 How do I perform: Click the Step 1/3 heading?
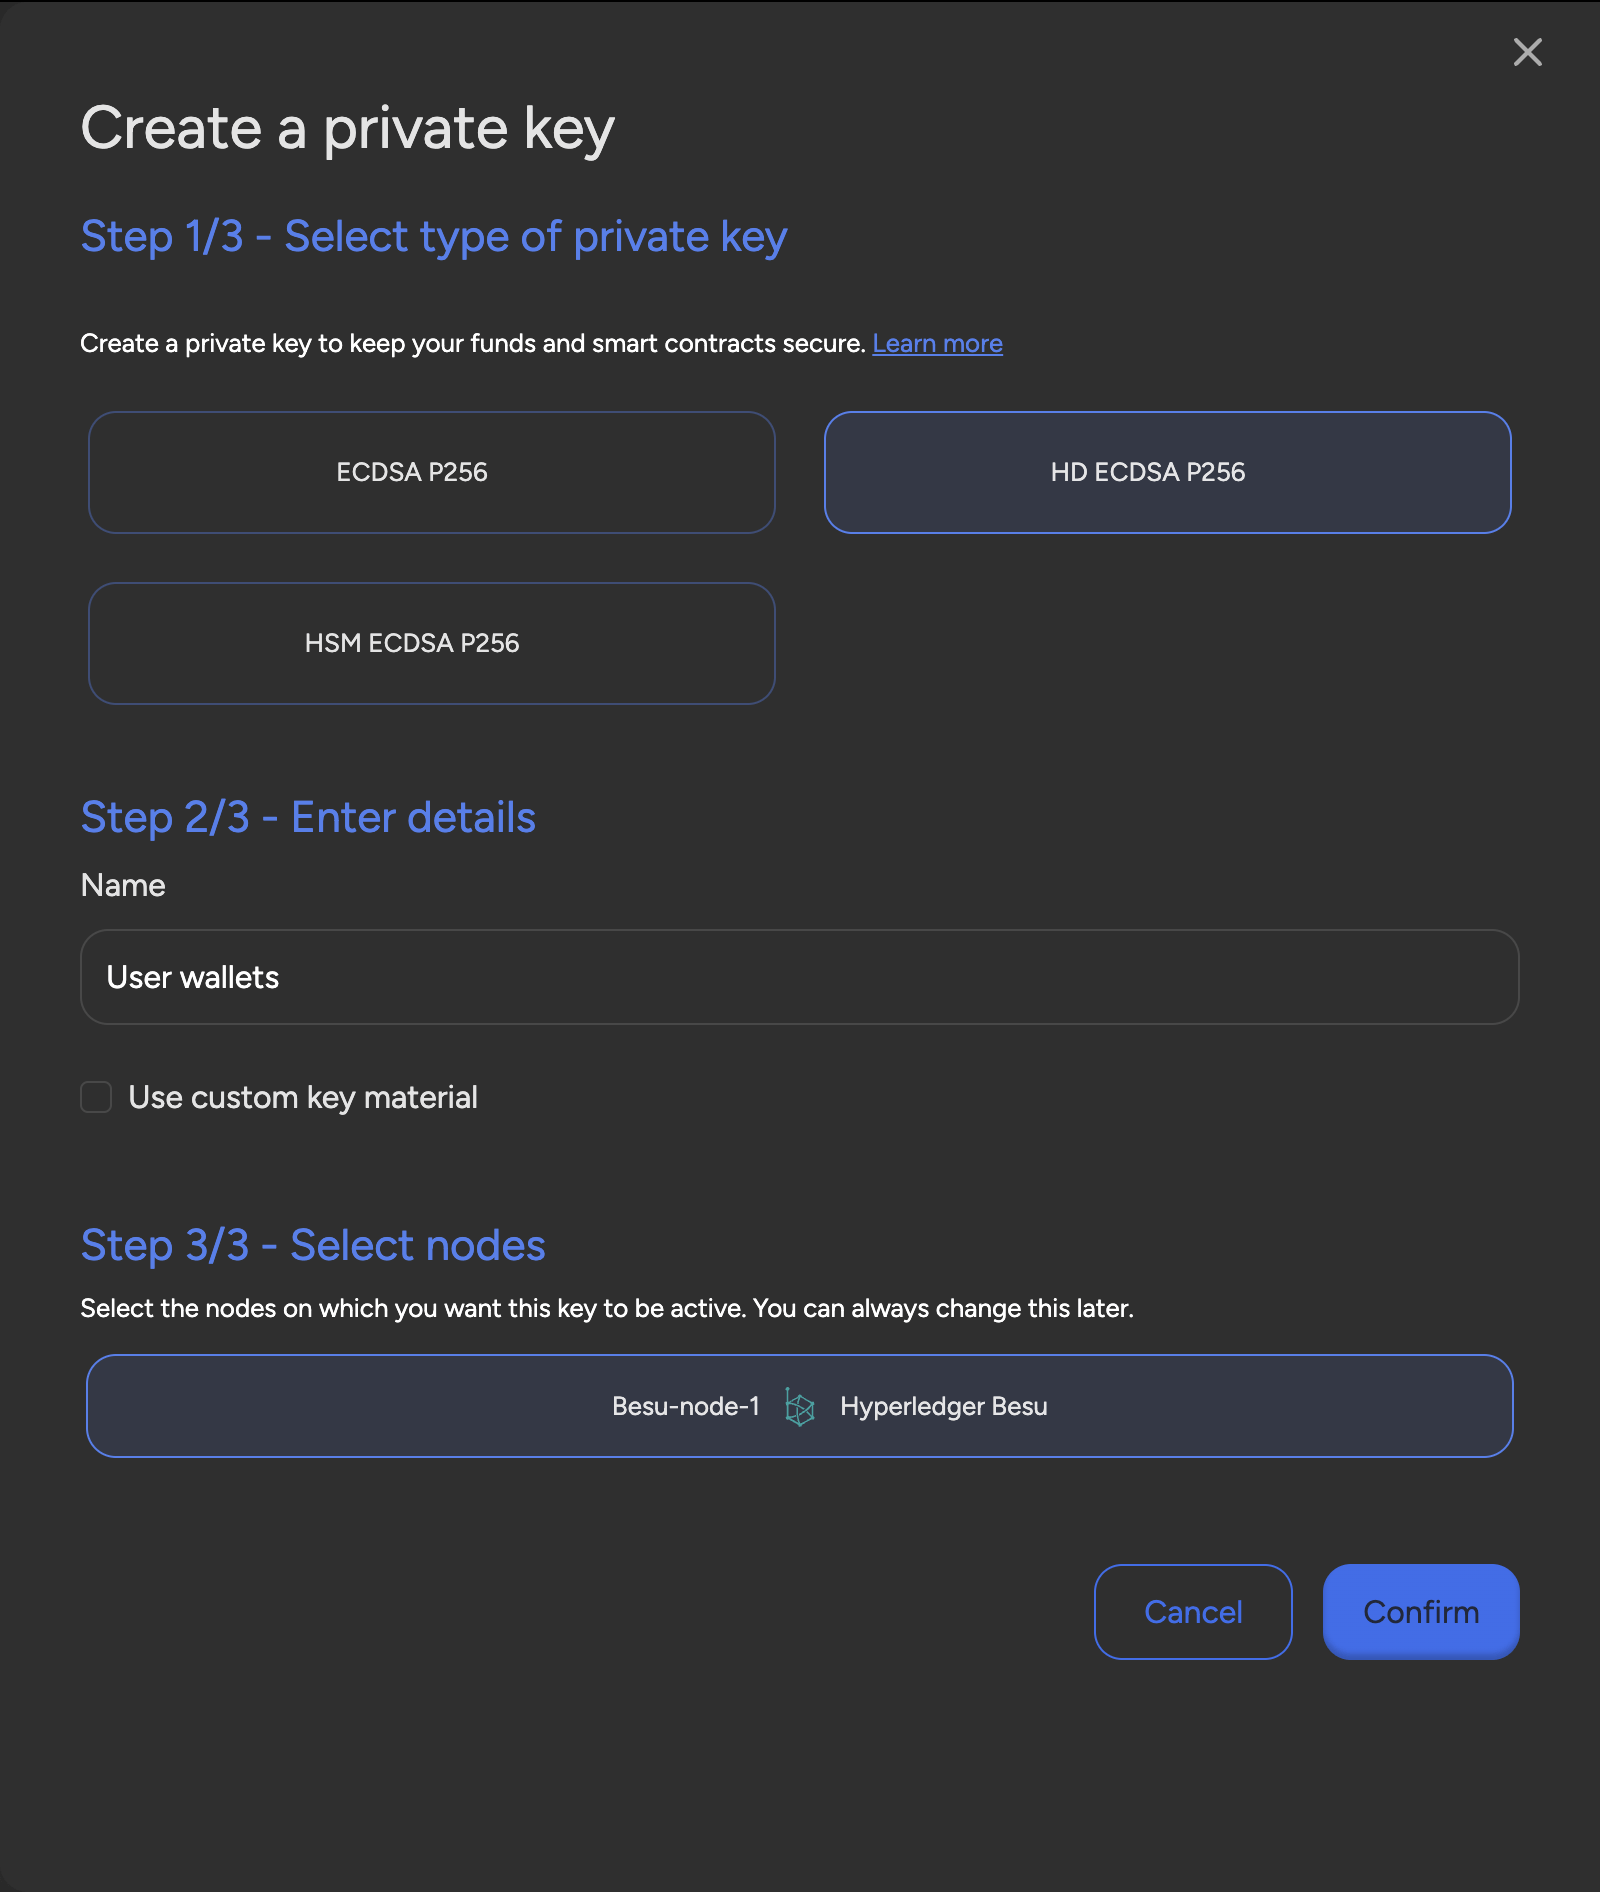click(433, 236)
